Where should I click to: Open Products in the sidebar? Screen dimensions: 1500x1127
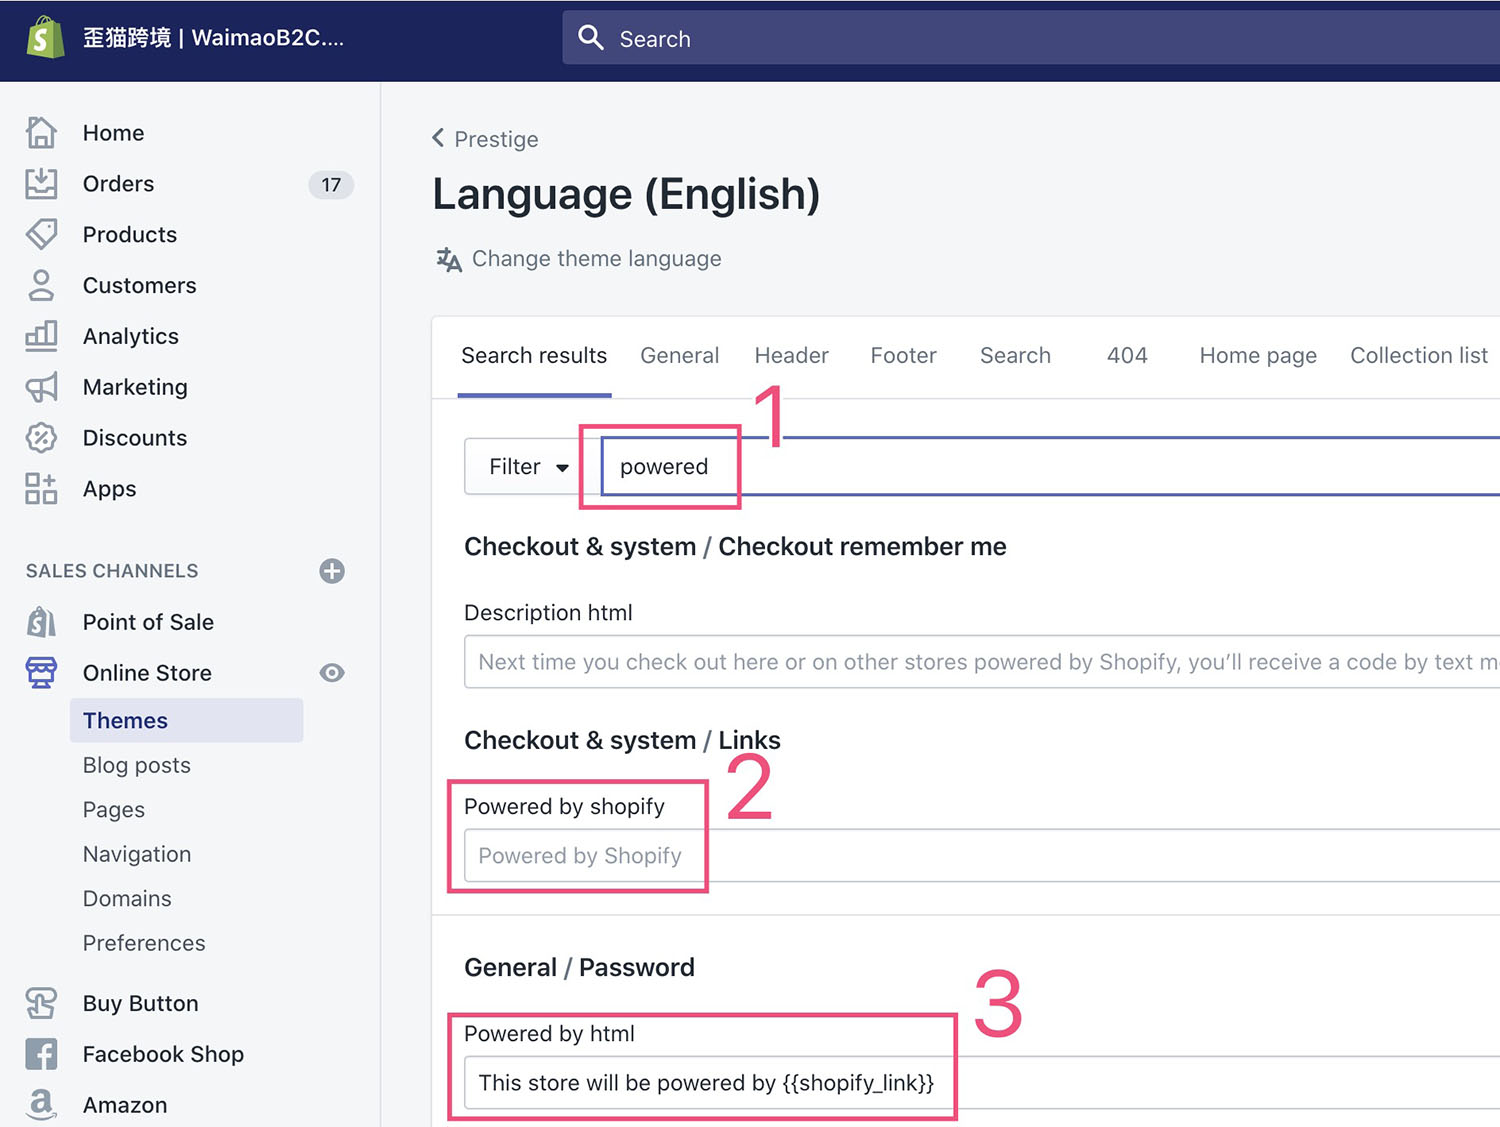click(130, 234)
